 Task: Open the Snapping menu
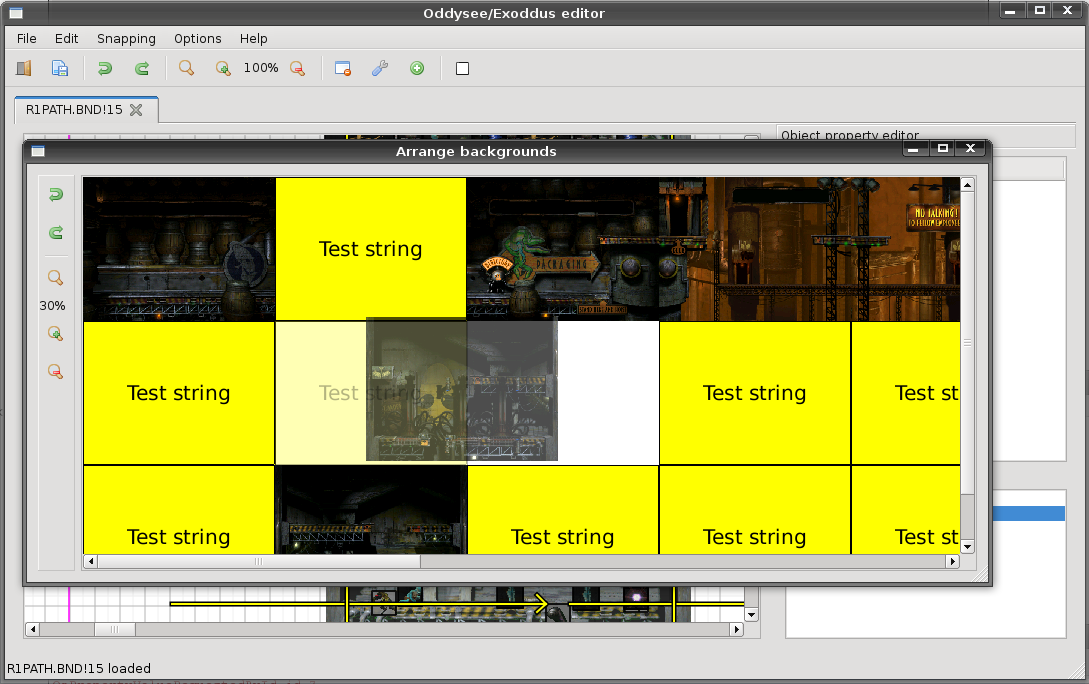(126, 38)
